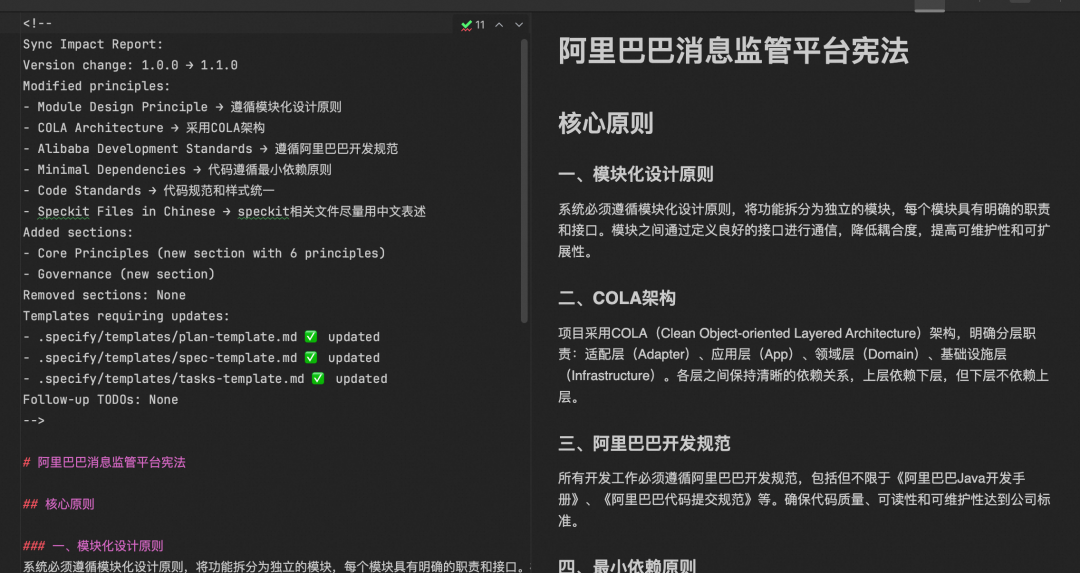Select the 阿里巴巴消息监管平台宪法 heading in the preview
Image resolution: width=1080 pixels, height=573 pixels.
tap(733, 50)
